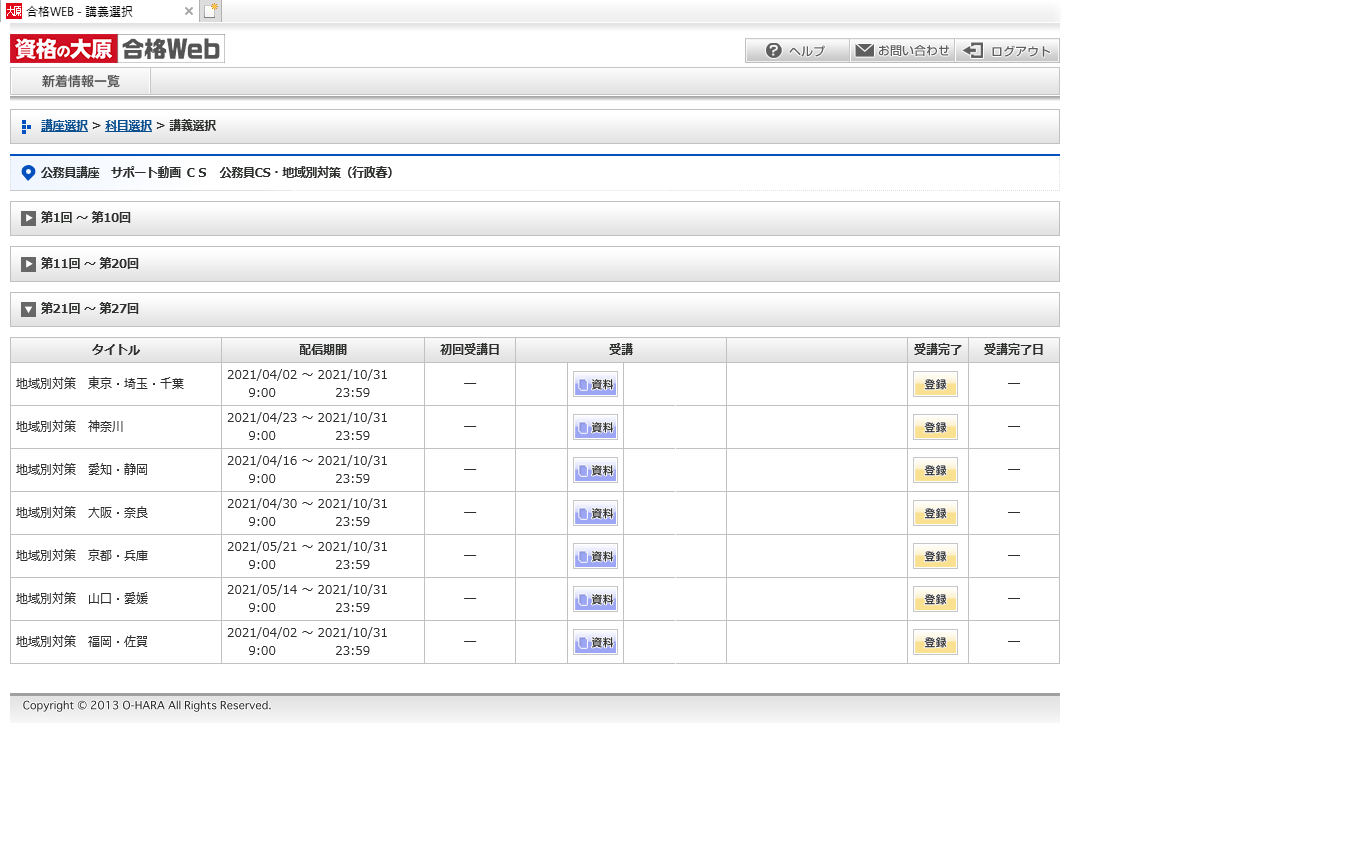
Task: Open 資料 for 京都・兵庫 row
Action: coord(595,556)
